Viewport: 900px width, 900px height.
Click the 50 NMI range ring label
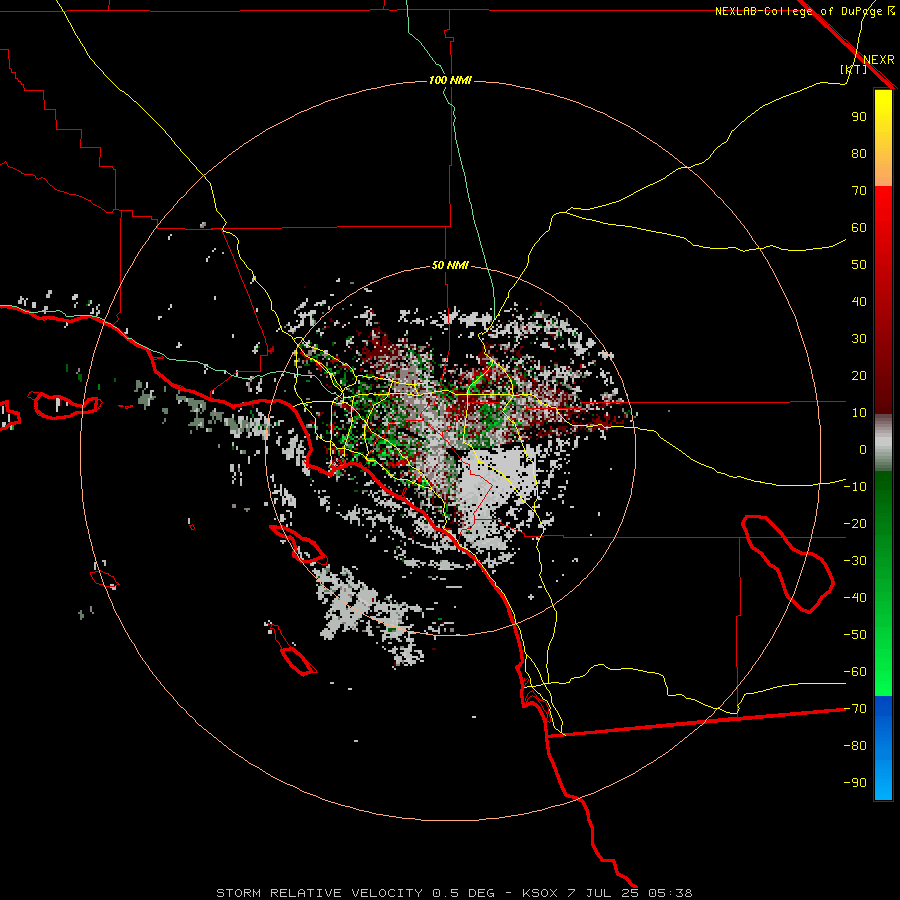coord(450,265)
